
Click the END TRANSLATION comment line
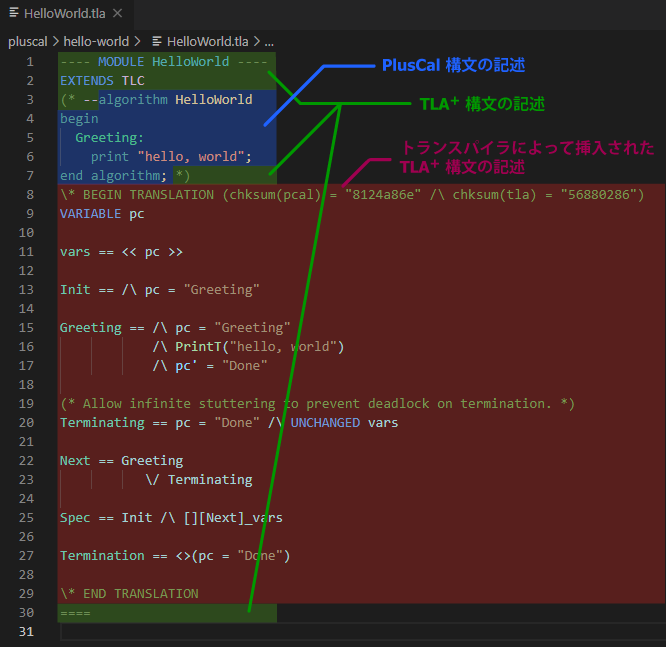pos(129,594)
